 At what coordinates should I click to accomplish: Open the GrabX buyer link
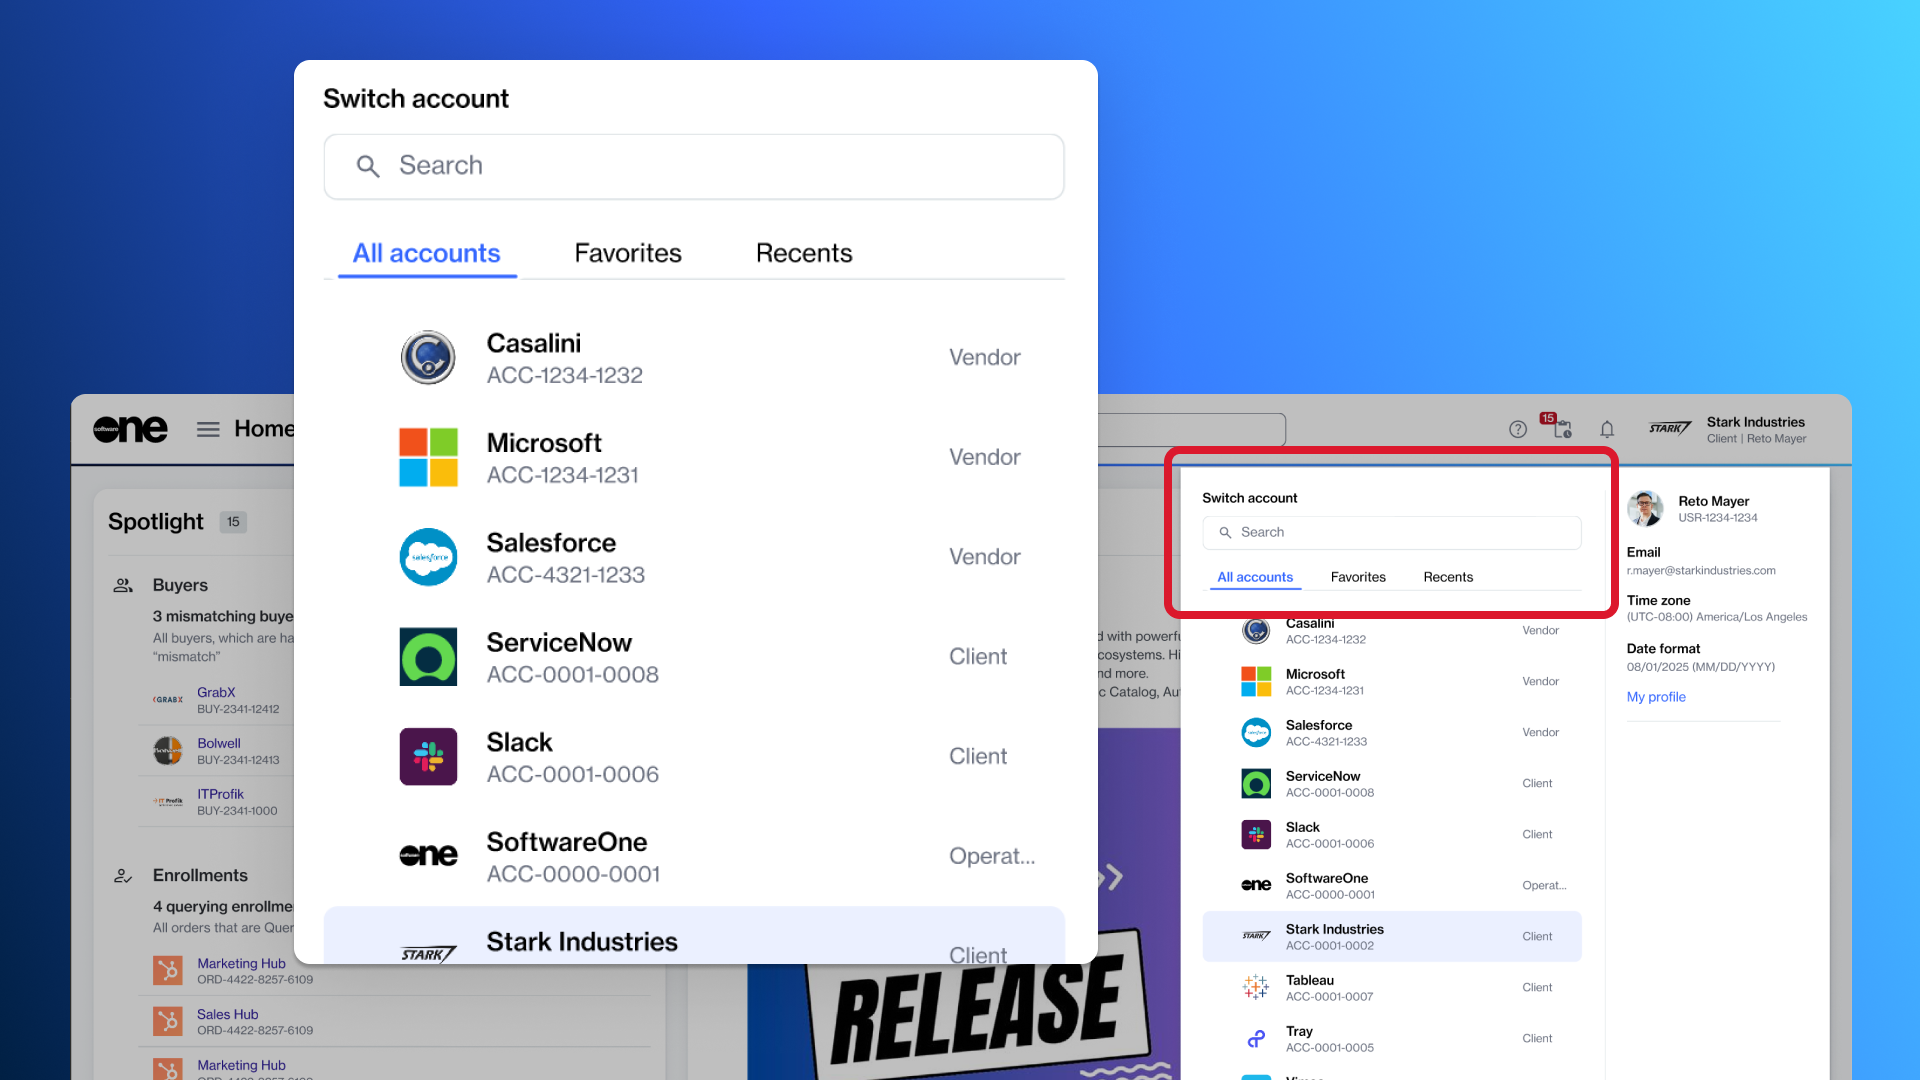click(x=216, y=692)
